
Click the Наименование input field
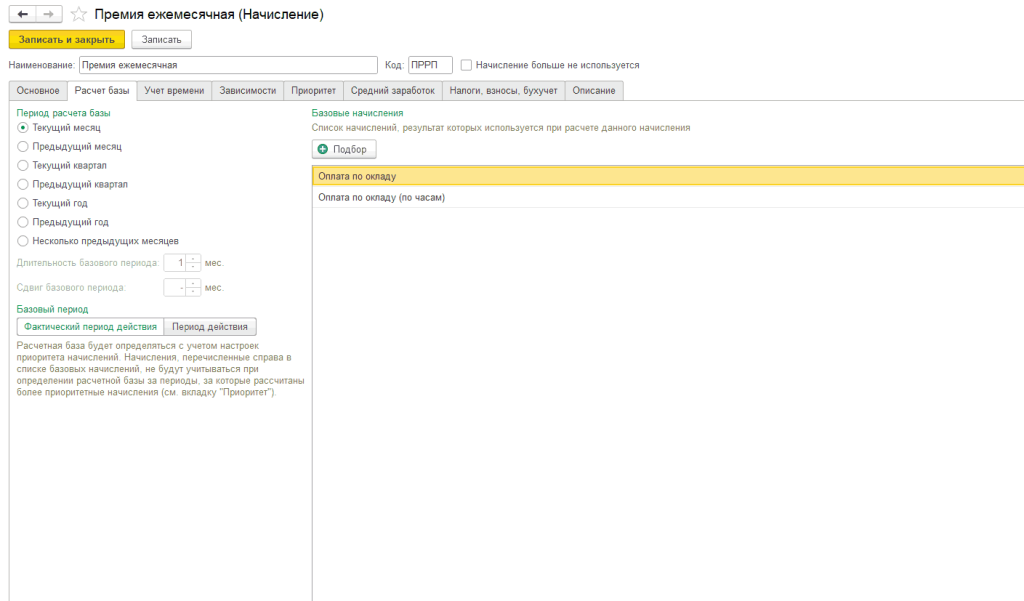click(228, 65)
